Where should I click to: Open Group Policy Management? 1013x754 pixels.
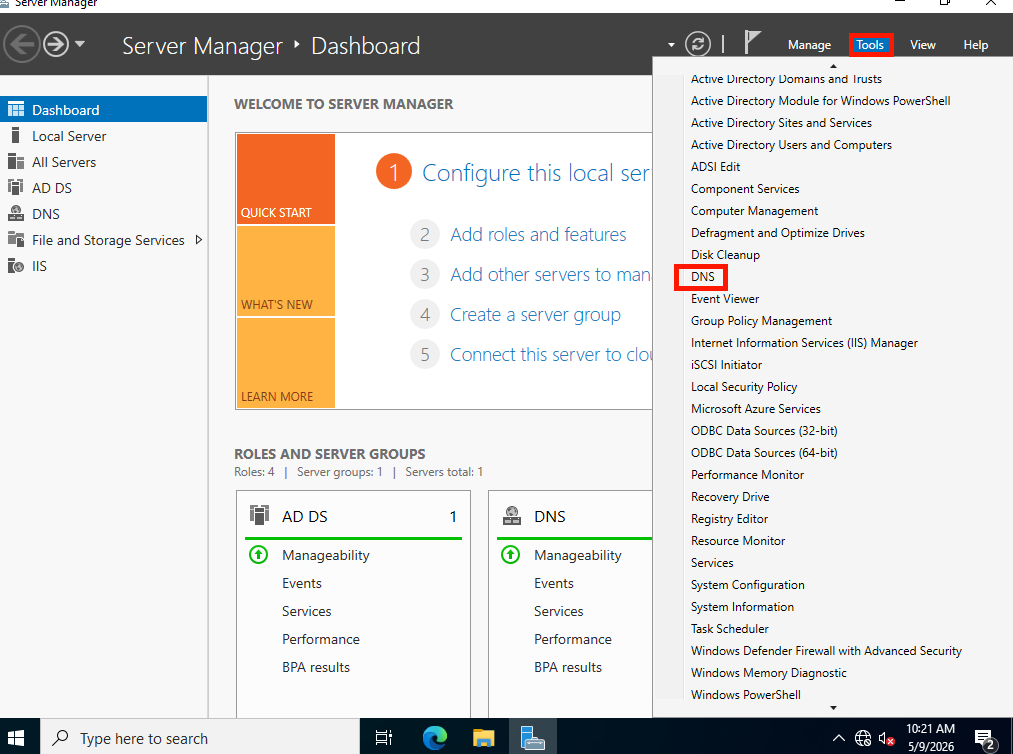(x=761, y=320)
